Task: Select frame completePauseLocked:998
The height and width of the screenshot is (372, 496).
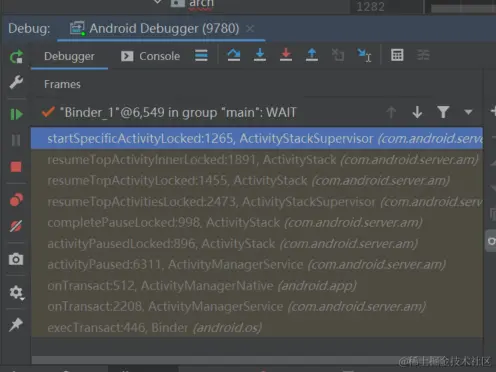Action: click(257, 222)
